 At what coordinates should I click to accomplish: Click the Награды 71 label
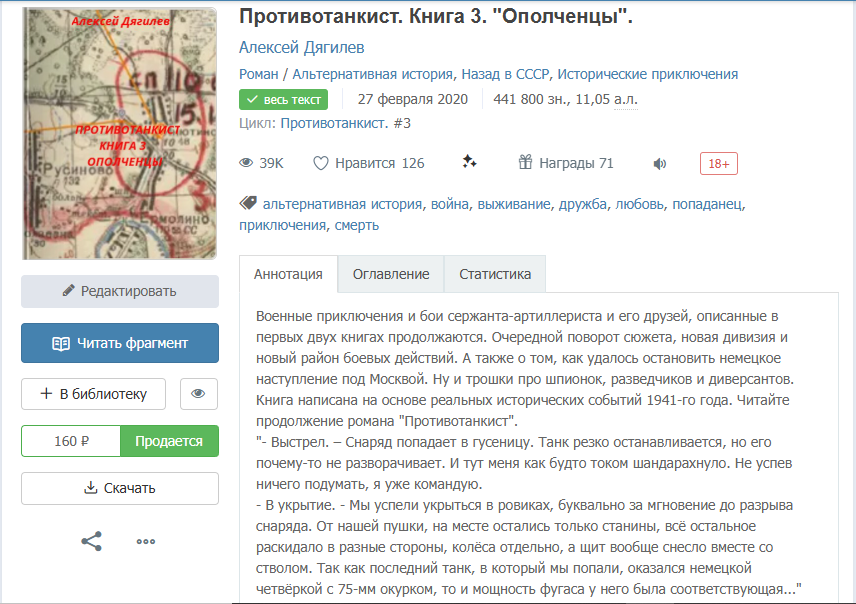tap(576, 163)
